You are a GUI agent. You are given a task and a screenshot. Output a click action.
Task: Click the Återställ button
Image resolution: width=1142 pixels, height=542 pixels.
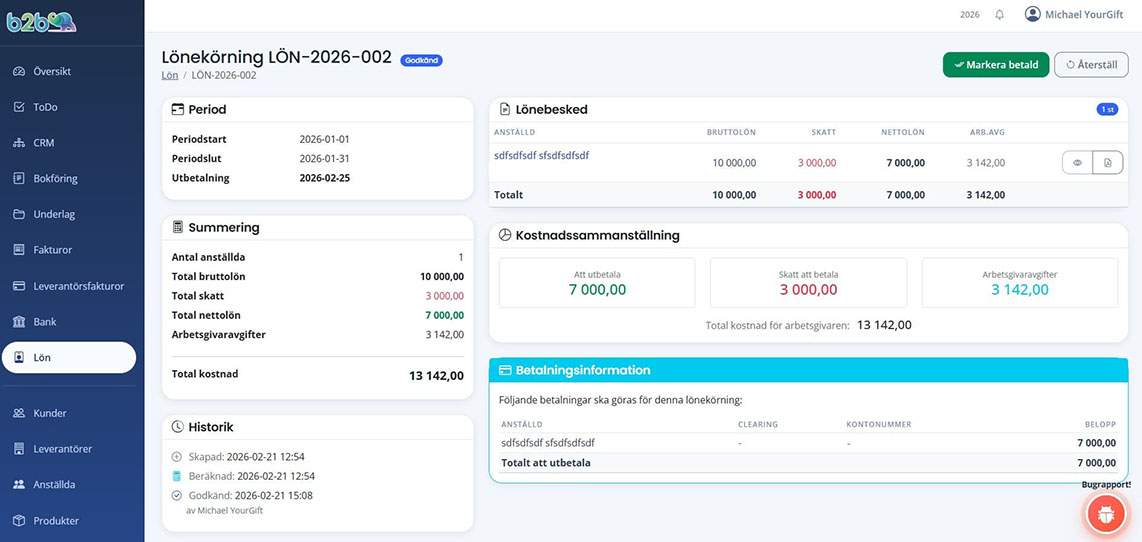click(1091, 65)
